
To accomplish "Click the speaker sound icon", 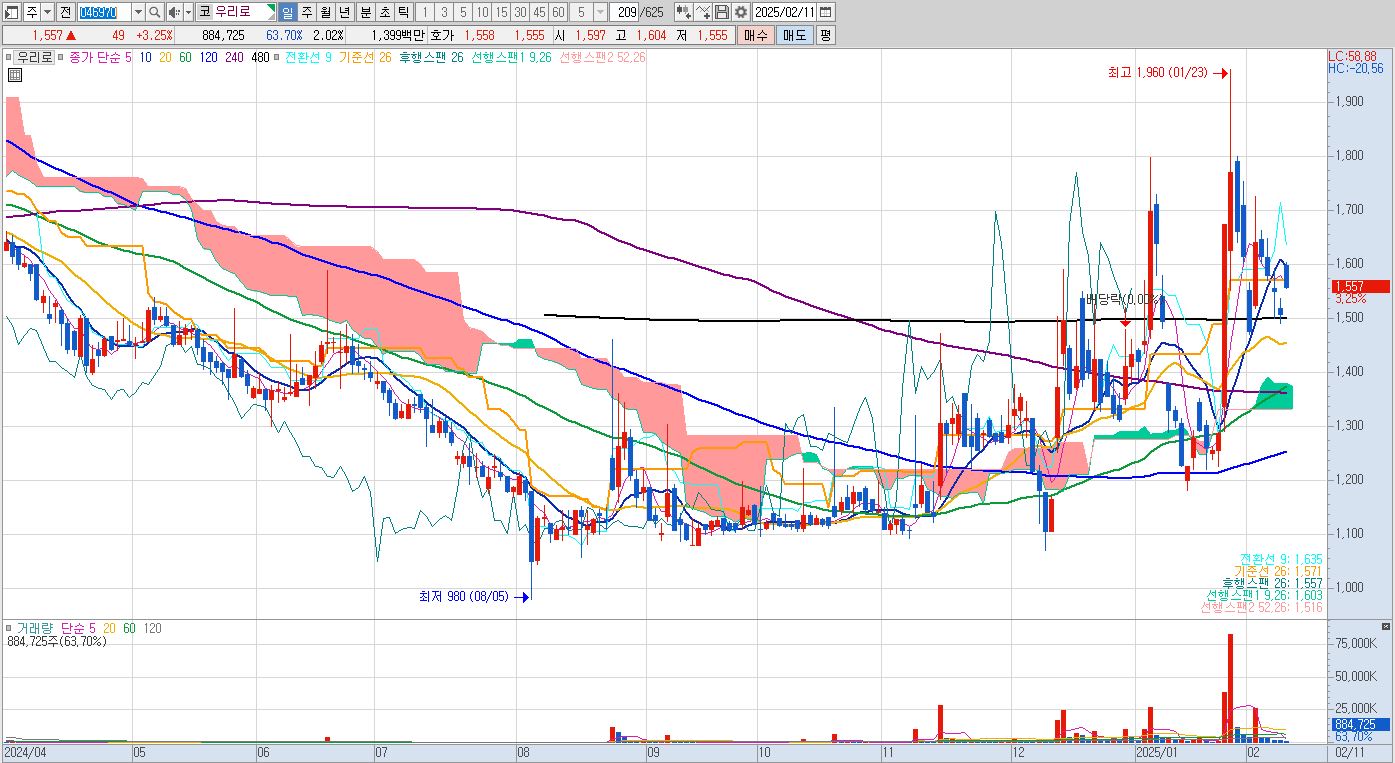I will 174,12.
